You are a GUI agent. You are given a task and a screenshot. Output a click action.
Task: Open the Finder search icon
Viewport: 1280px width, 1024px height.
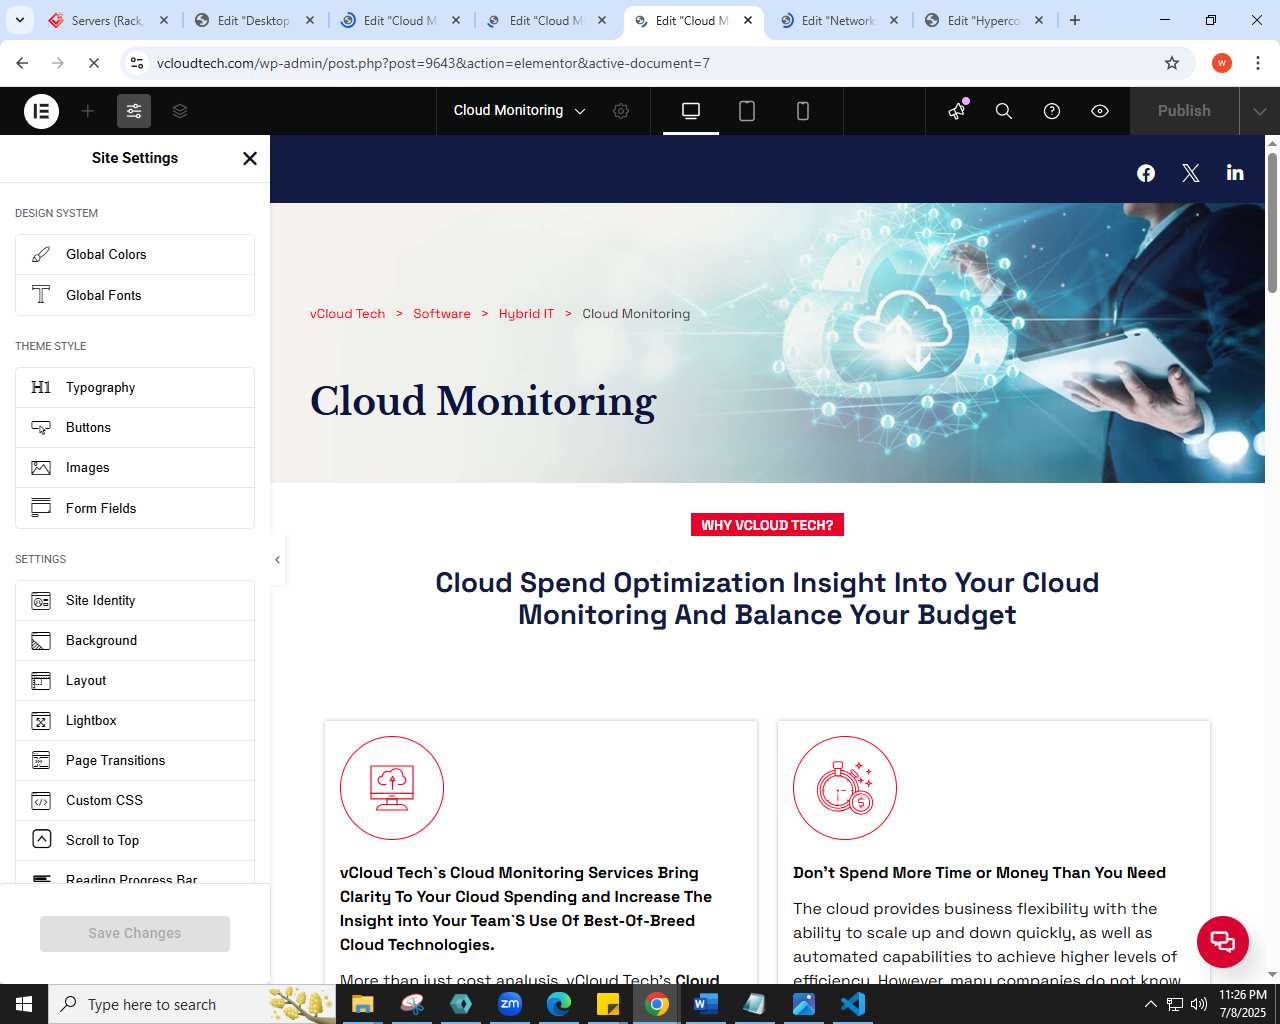[1004, 111]
